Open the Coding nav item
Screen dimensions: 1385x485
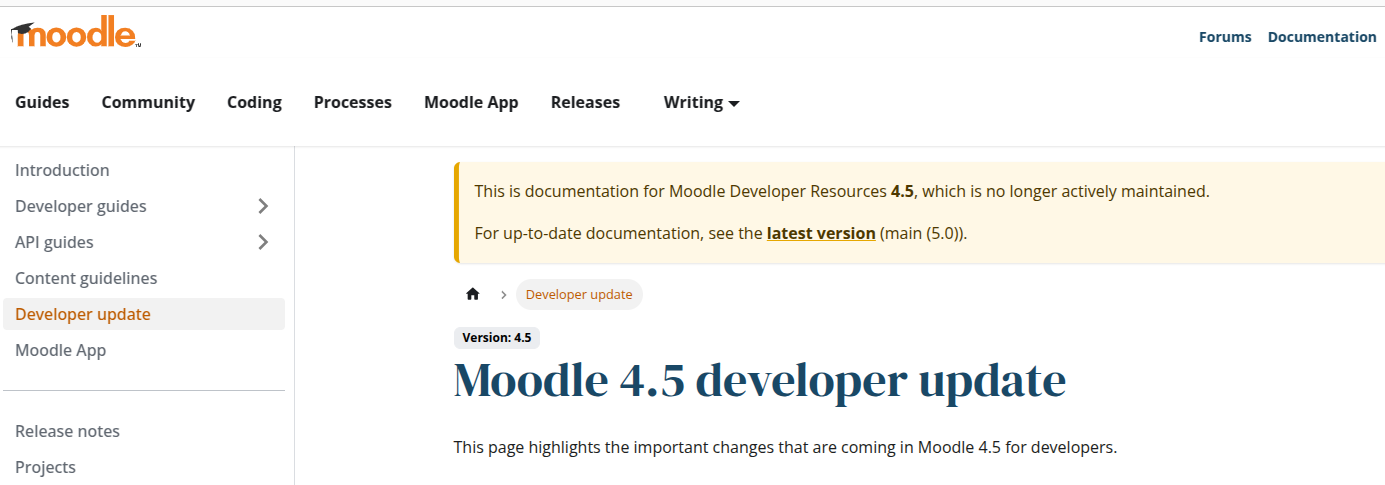click(x=254, y=102)
